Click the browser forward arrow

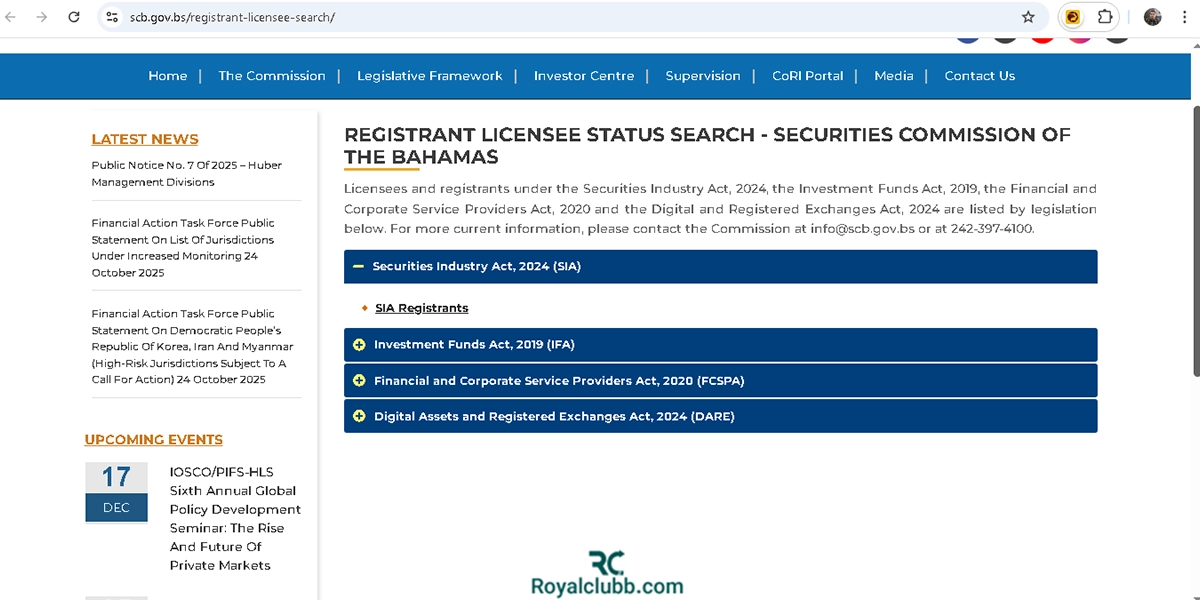[41, 17]
